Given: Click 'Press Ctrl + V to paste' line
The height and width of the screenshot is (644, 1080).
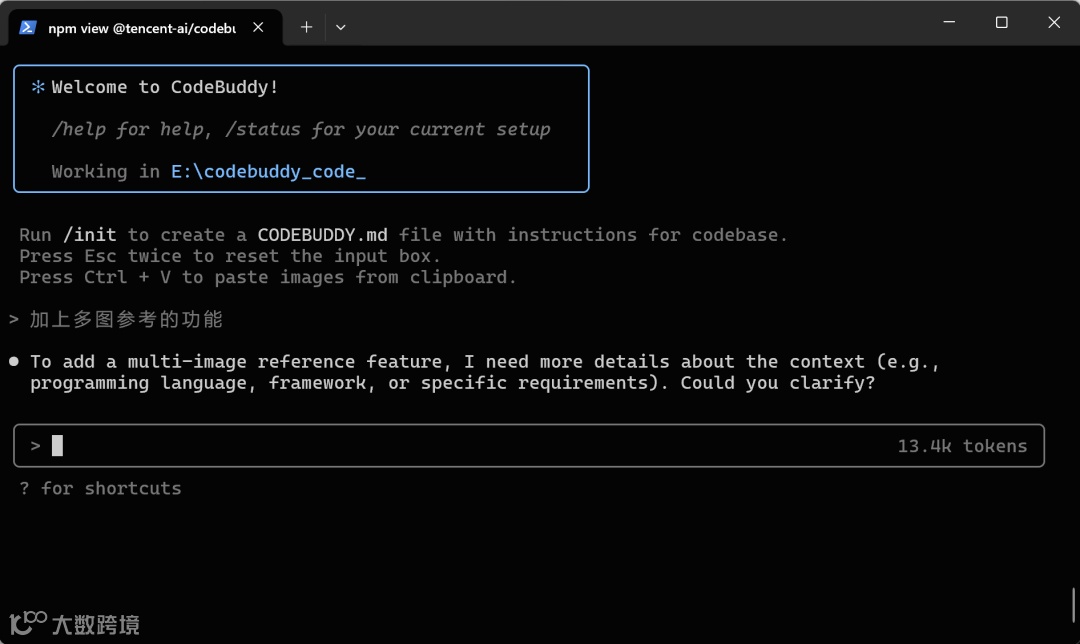Looking at the screenshot, I should coord(267,278).
